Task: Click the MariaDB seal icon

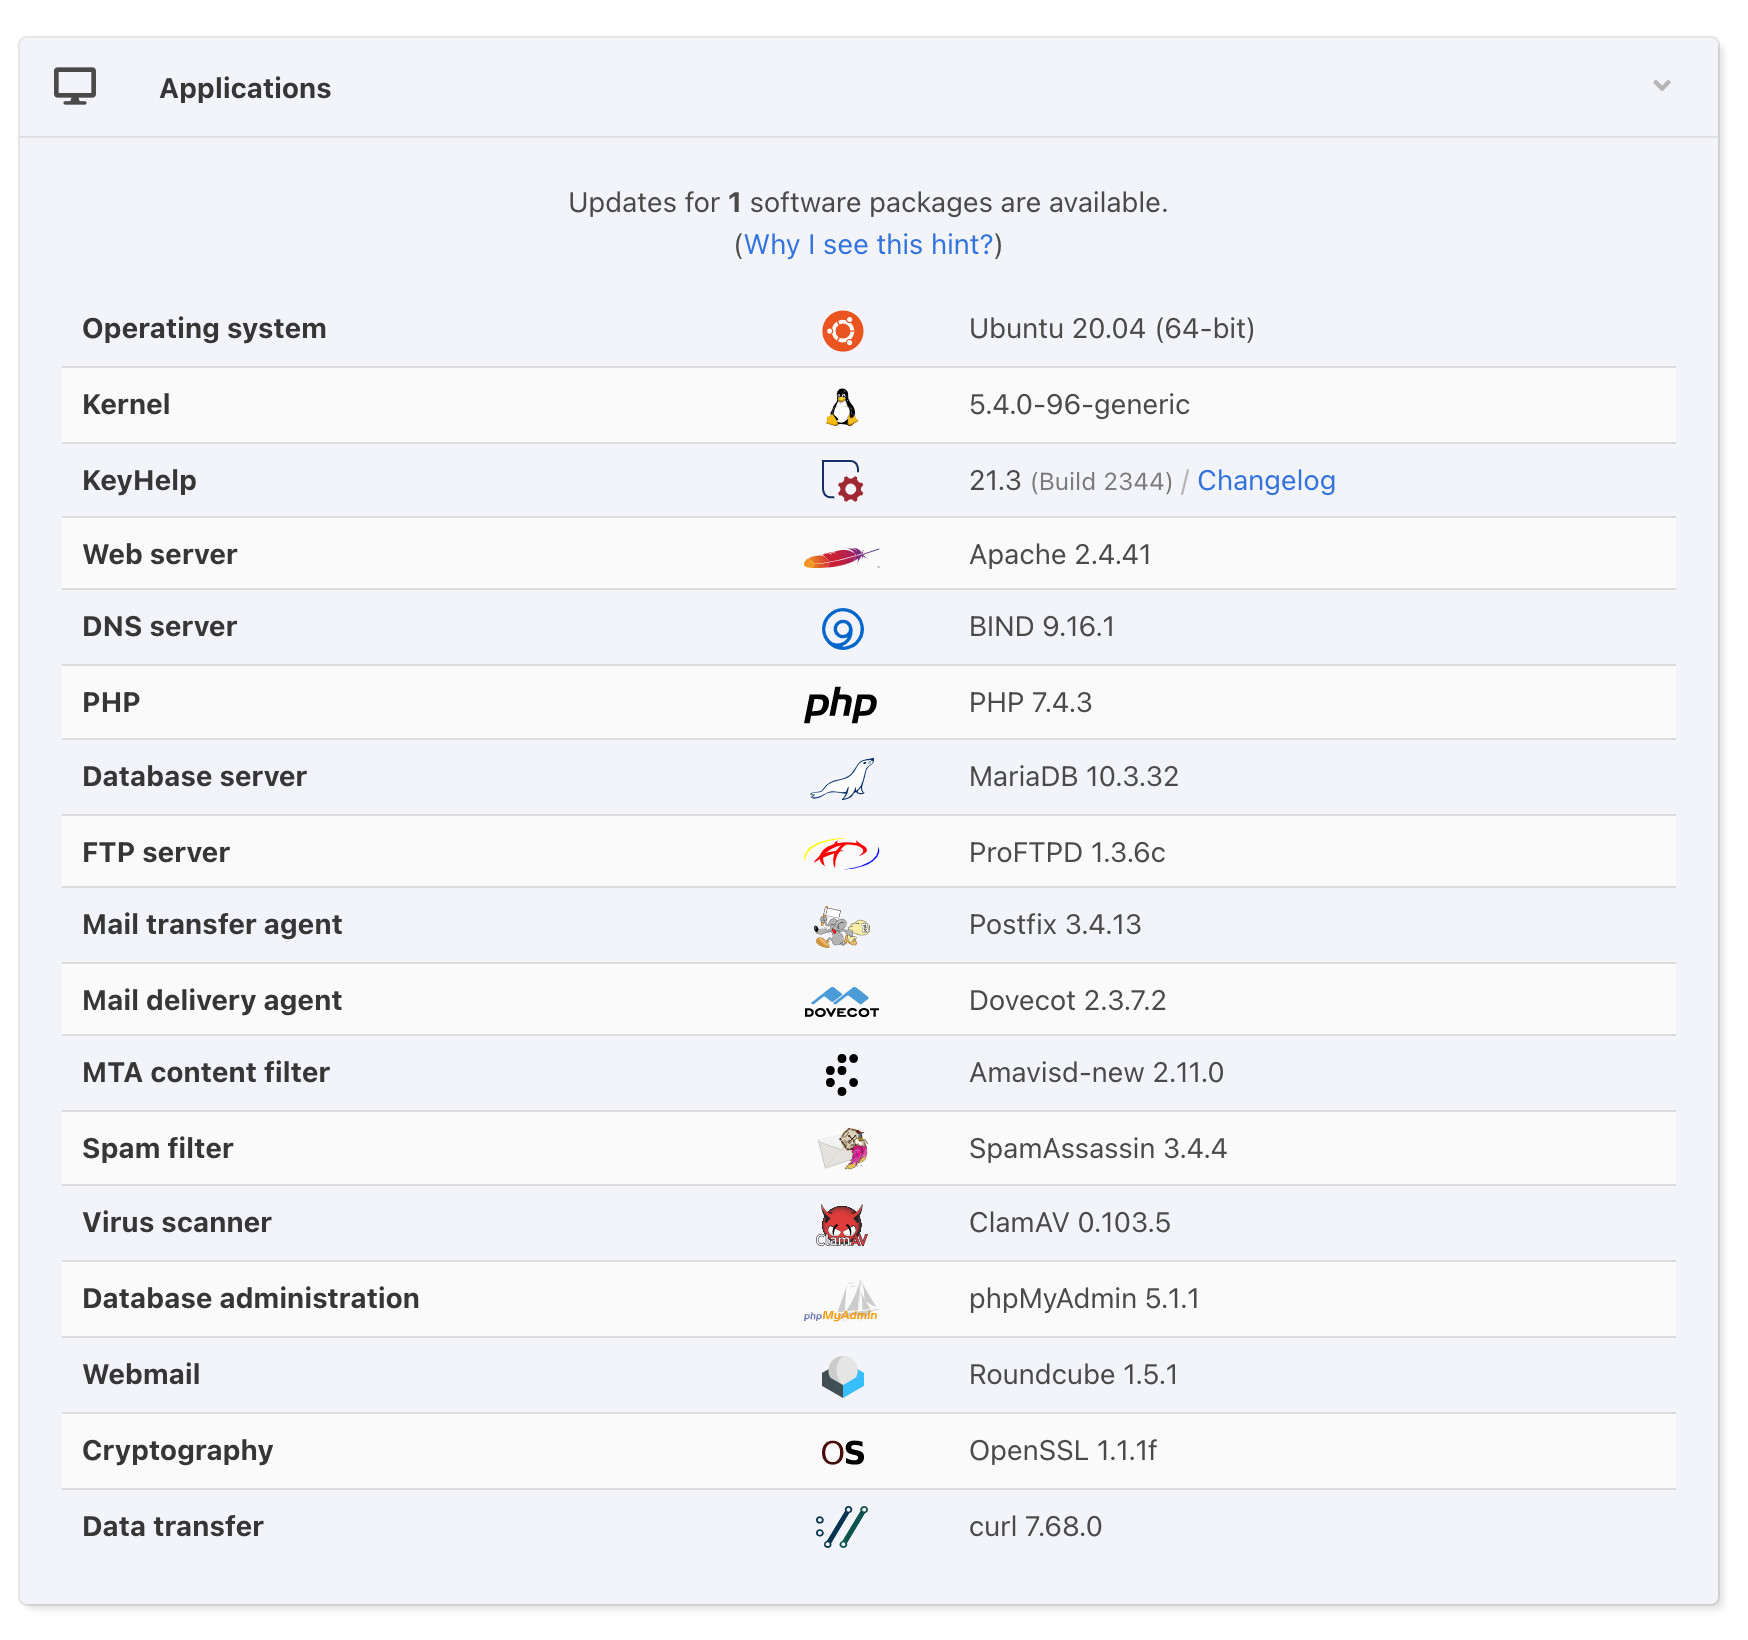Action: [842, 779]
